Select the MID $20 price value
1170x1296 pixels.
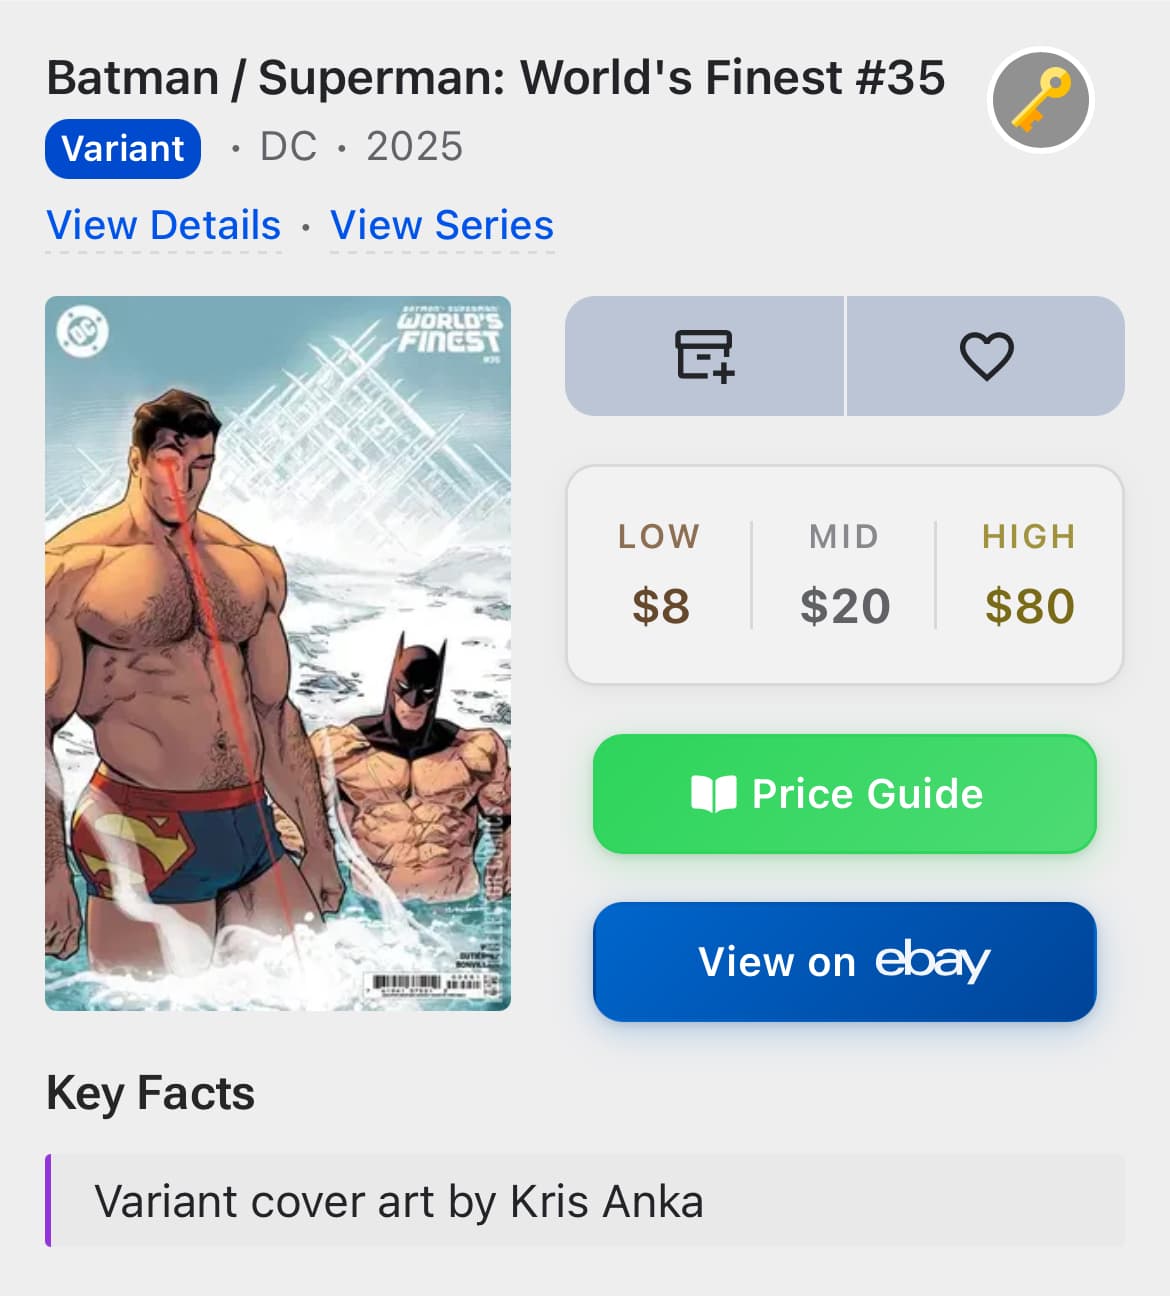pos(844,606)
